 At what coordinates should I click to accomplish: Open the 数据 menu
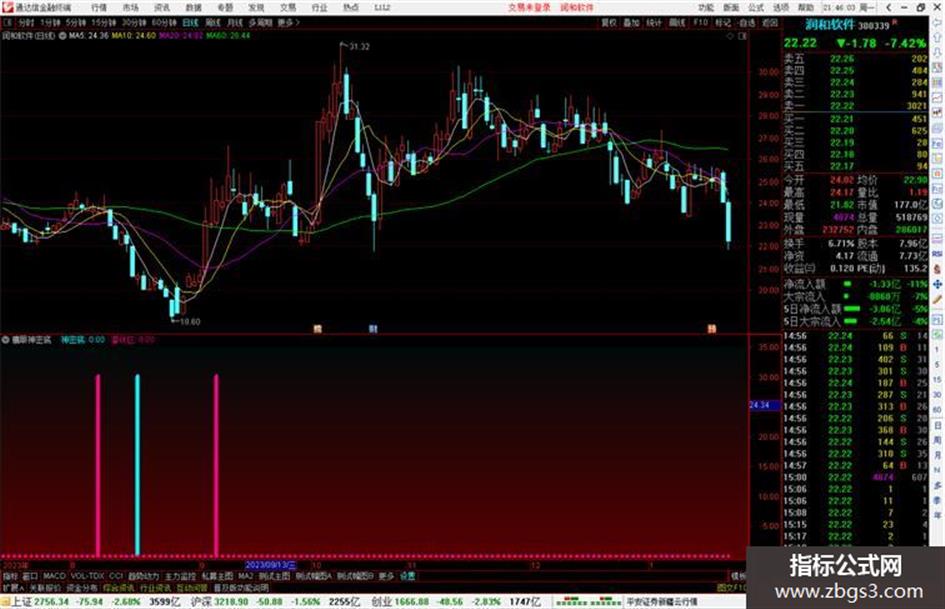click(x=193, y=7)
